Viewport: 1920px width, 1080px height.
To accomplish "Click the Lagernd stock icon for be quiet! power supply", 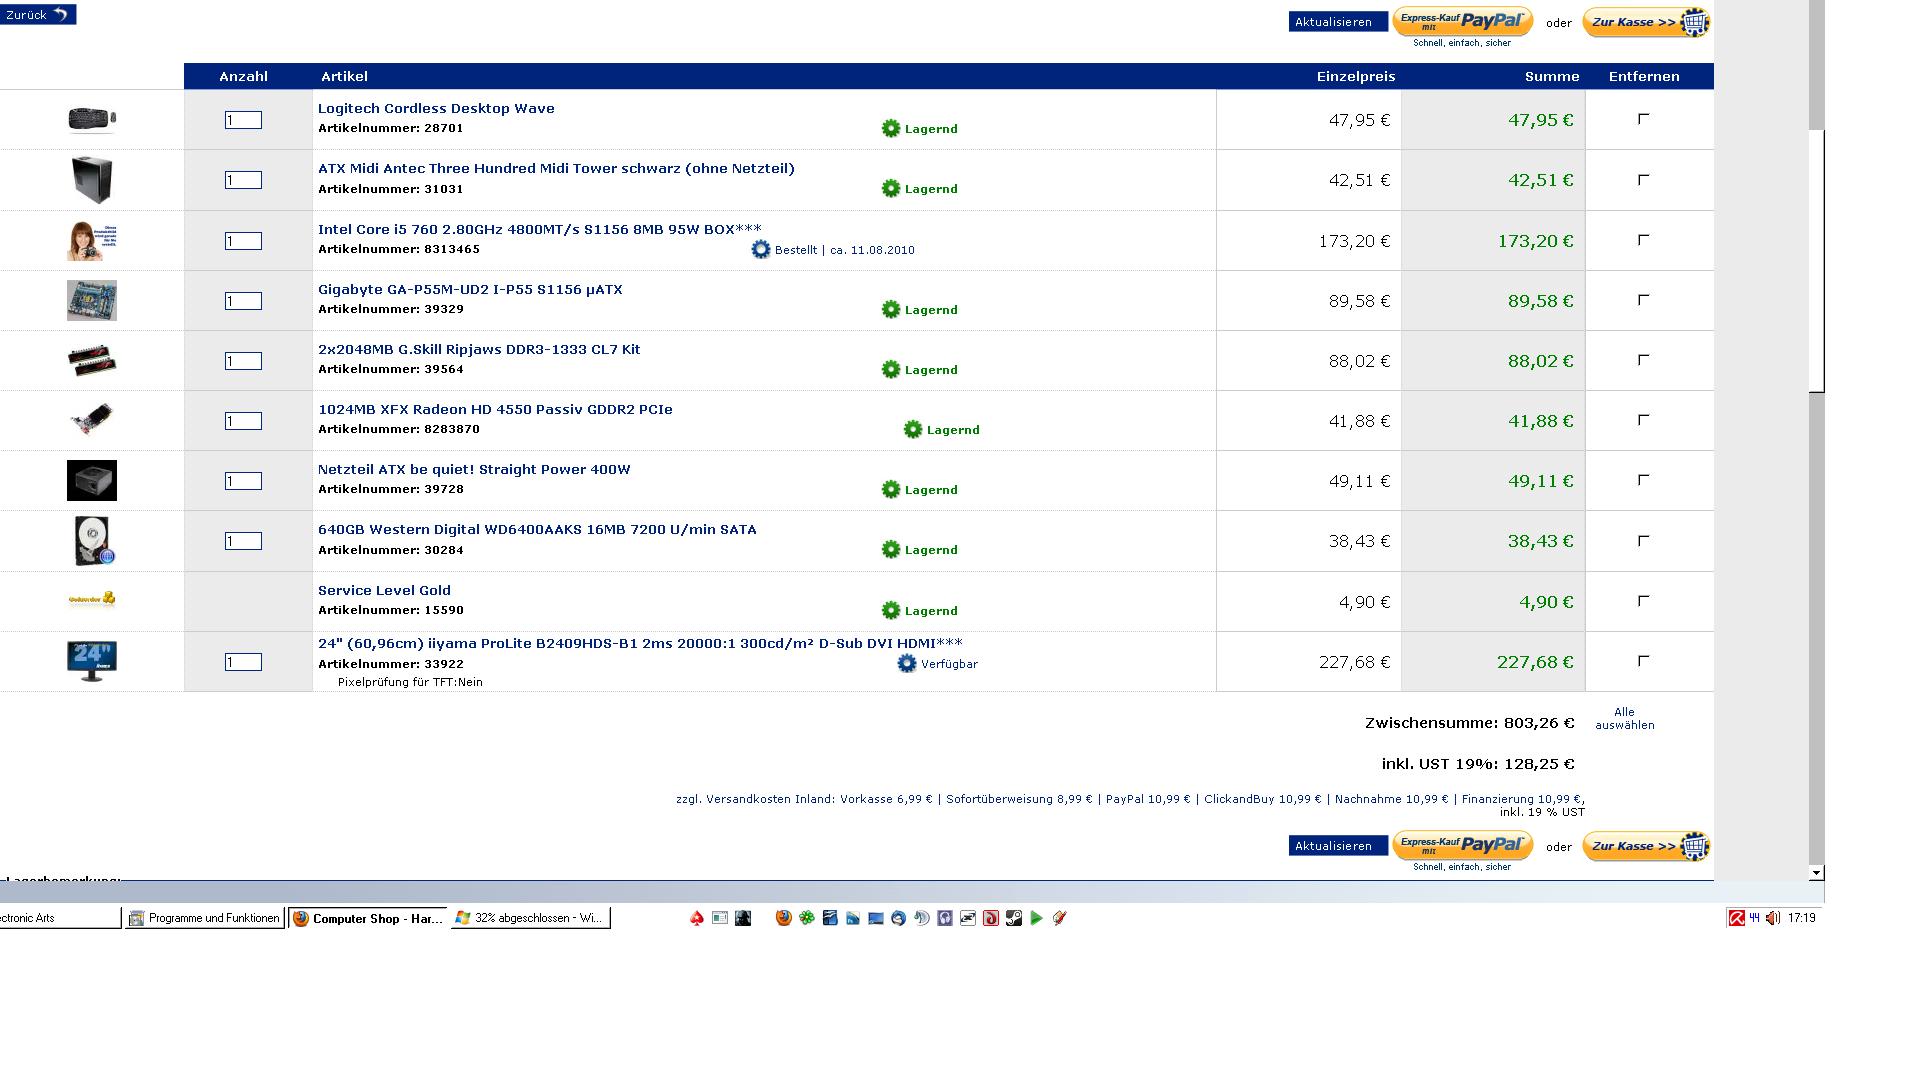I will click(x=891, y=489).
